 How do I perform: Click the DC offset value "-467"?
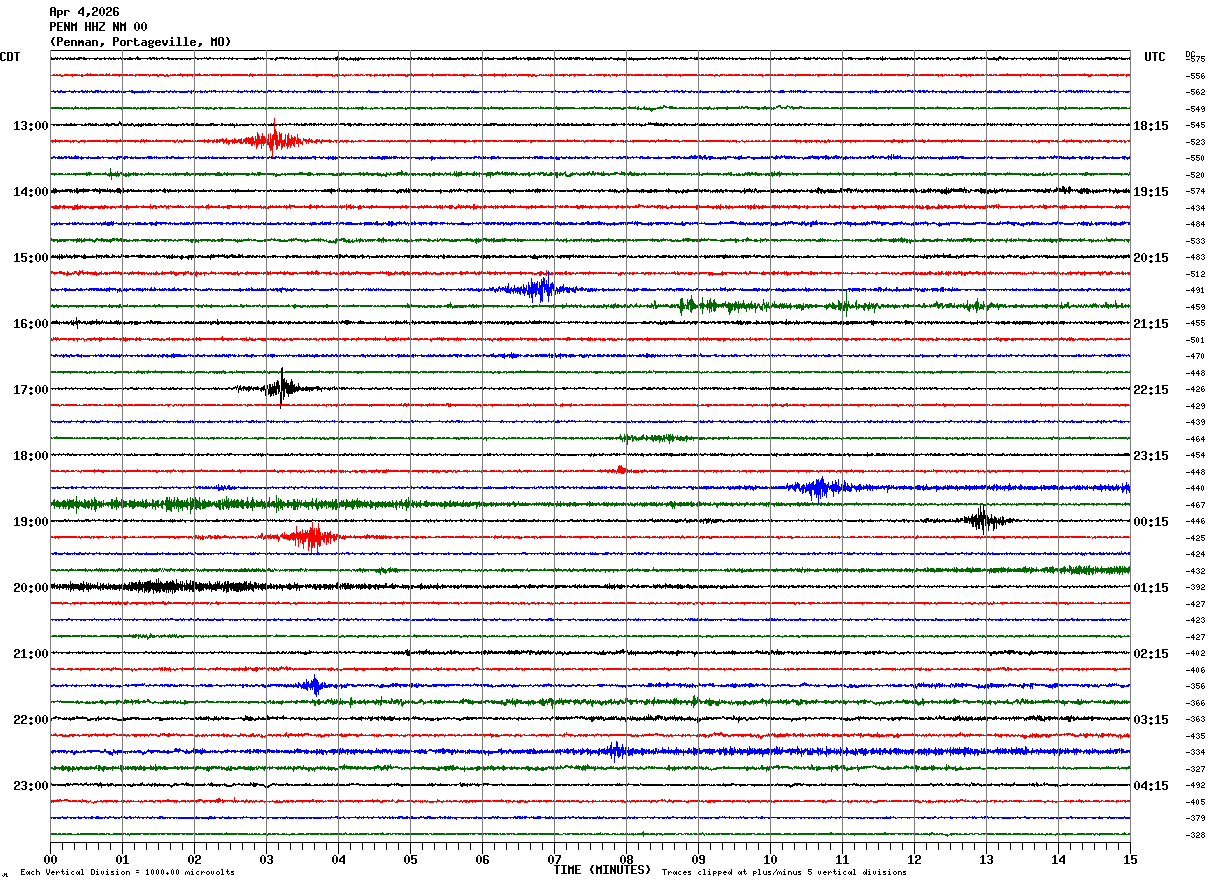pyautogui.click(x=1195, y=505)
